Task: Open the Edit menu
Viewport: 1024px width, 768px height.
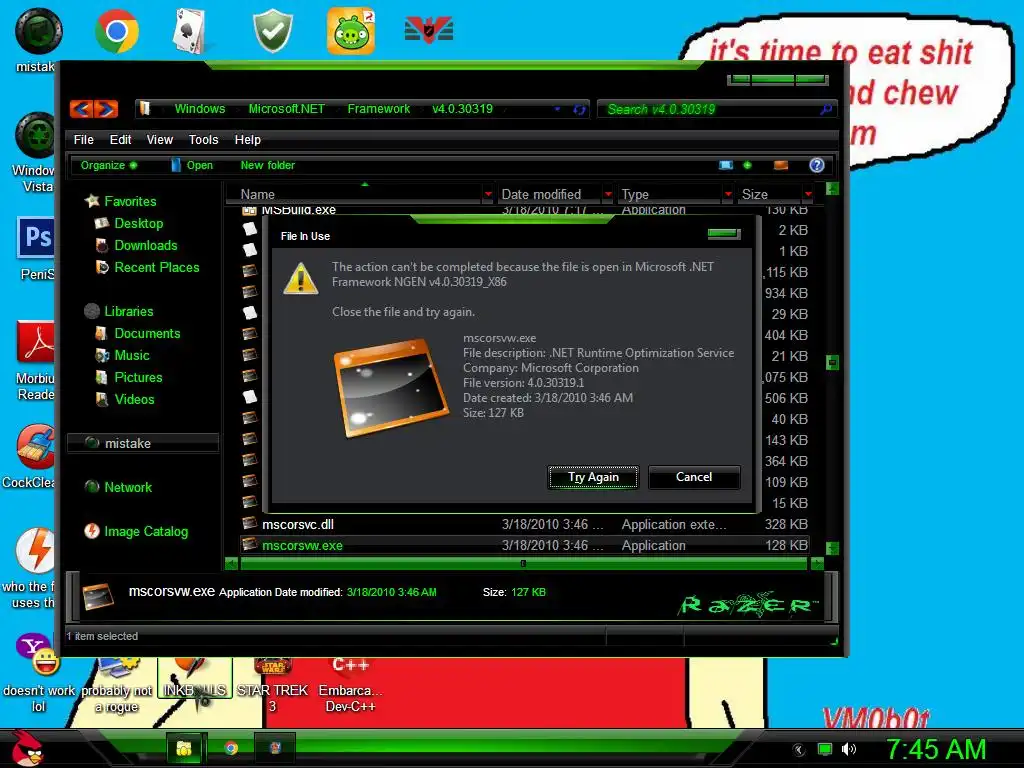Action: 120,140
